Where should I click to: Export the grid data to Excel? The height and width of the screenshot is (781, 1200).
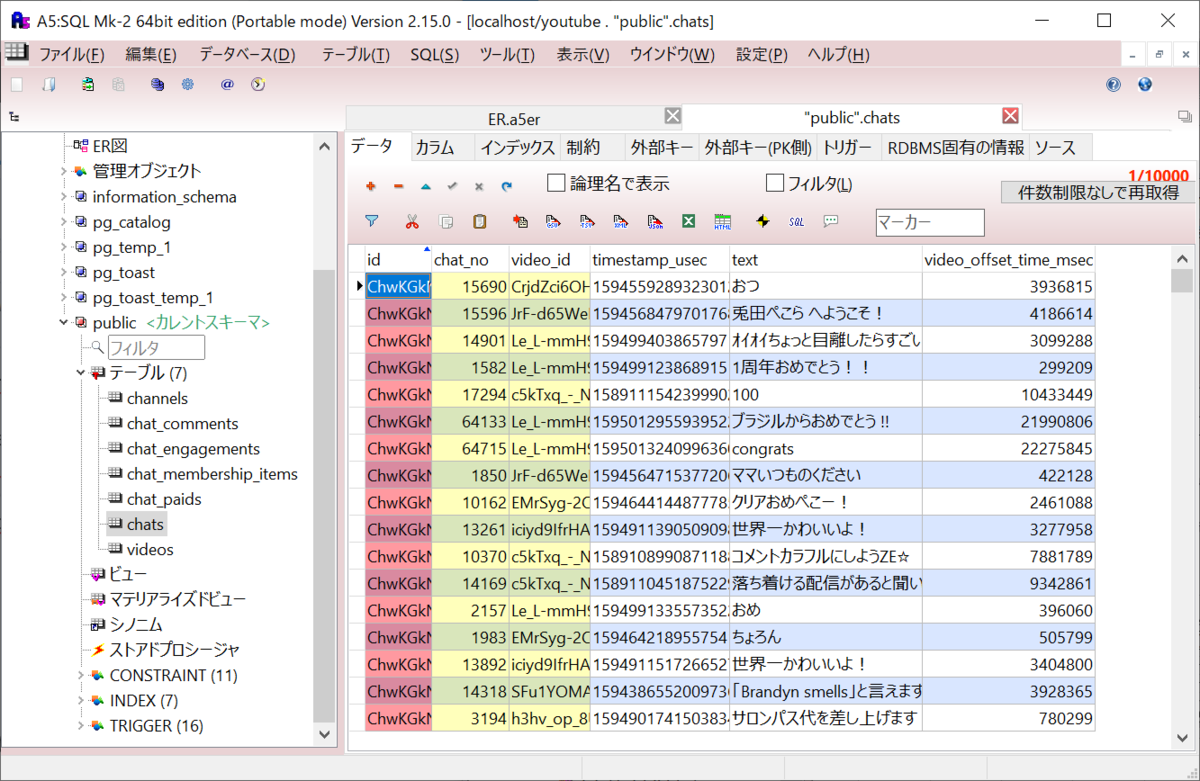point(690,222)
